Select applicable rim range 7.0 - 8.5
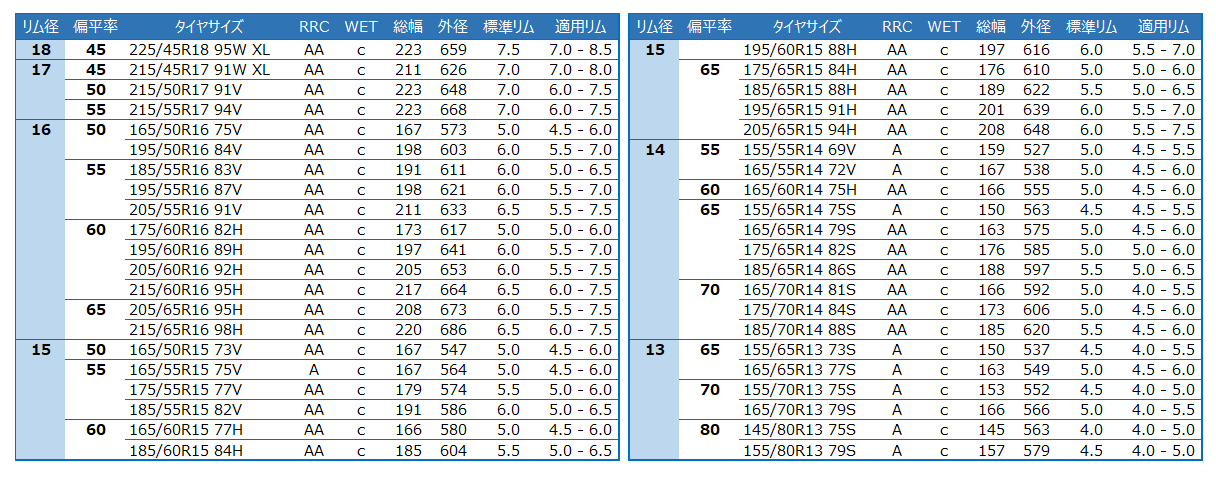 [x=580, y=49]
